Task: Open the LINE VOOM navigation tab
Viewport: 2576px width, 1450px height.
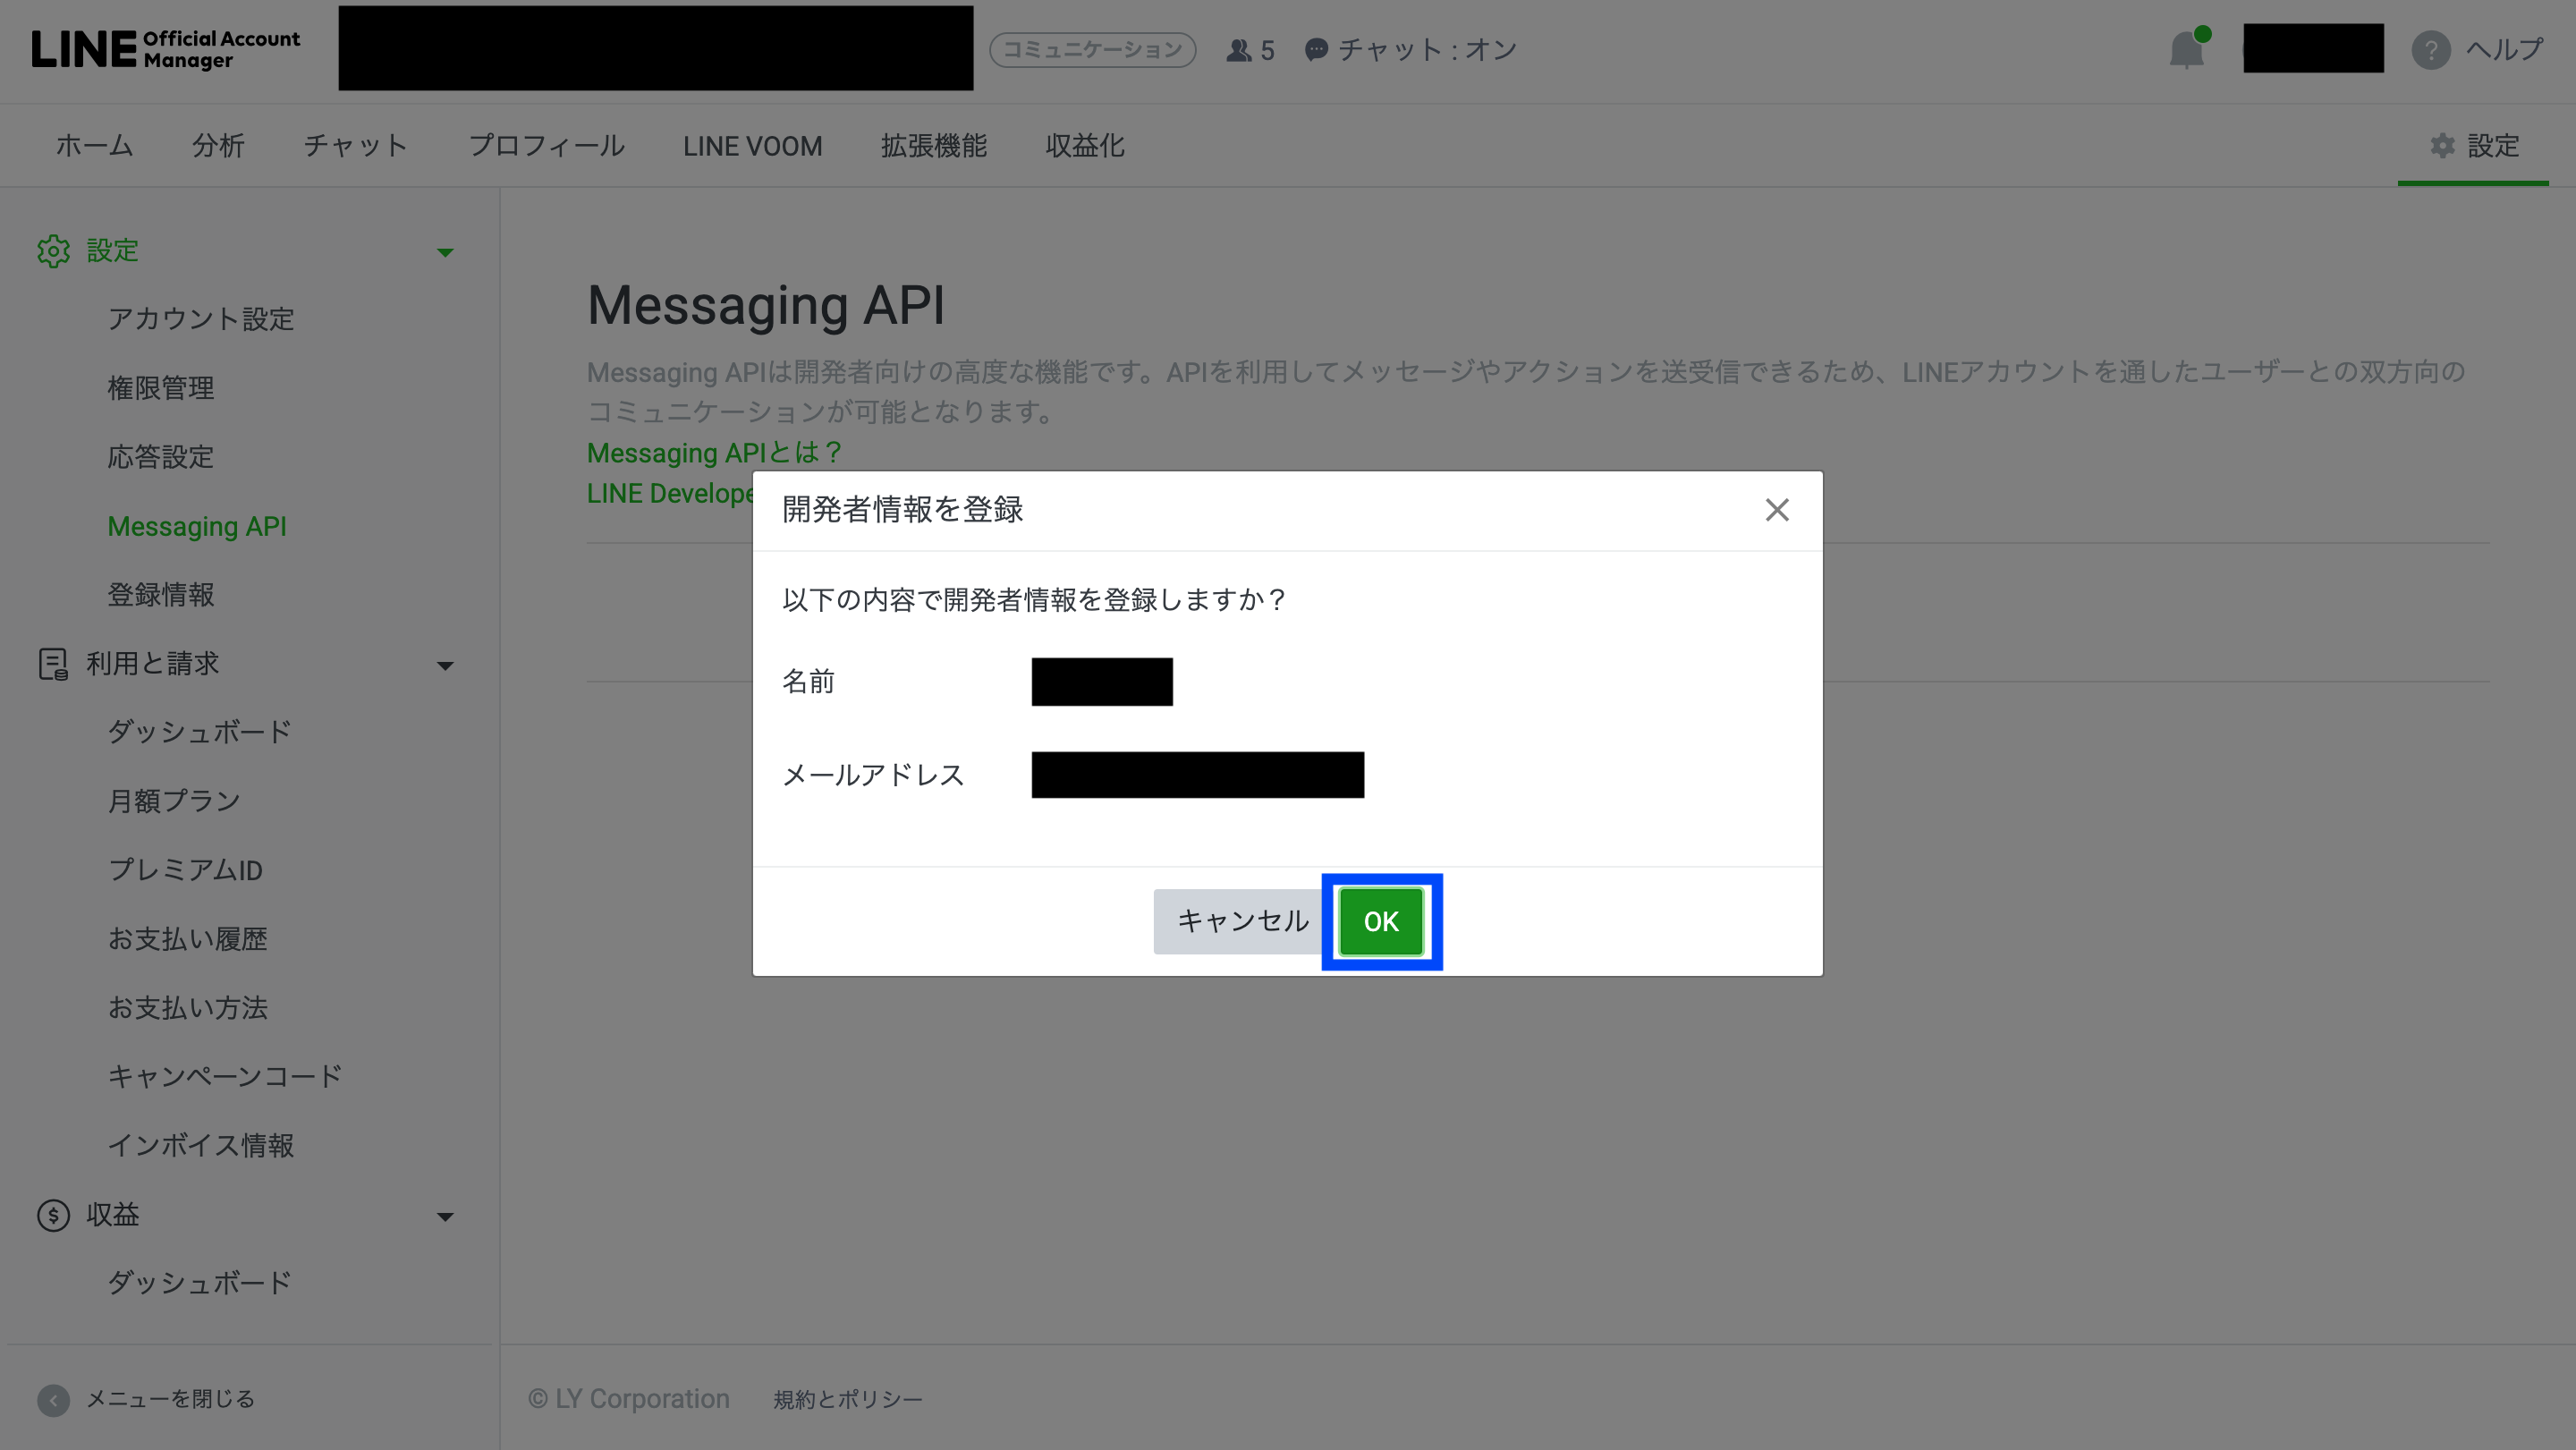Action: 752,146
